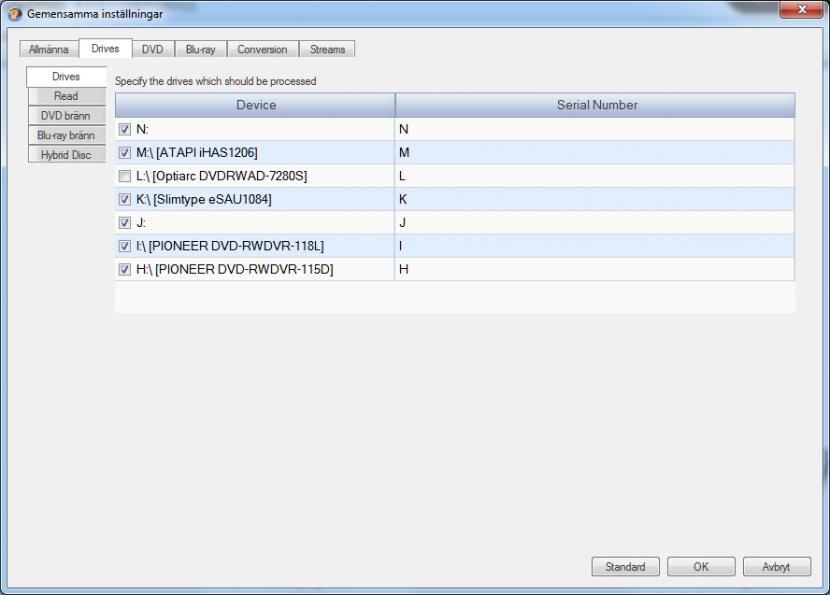Select the top Drives tab

click(x=105, y=48)
